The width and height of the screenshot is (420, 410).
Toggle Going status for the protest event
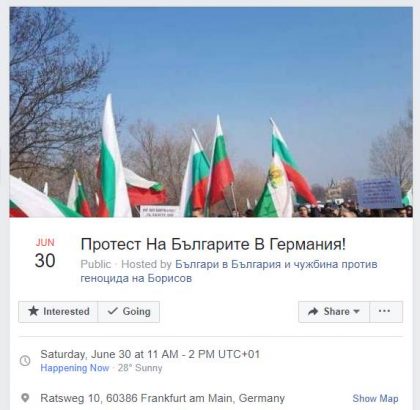point(129,312)
